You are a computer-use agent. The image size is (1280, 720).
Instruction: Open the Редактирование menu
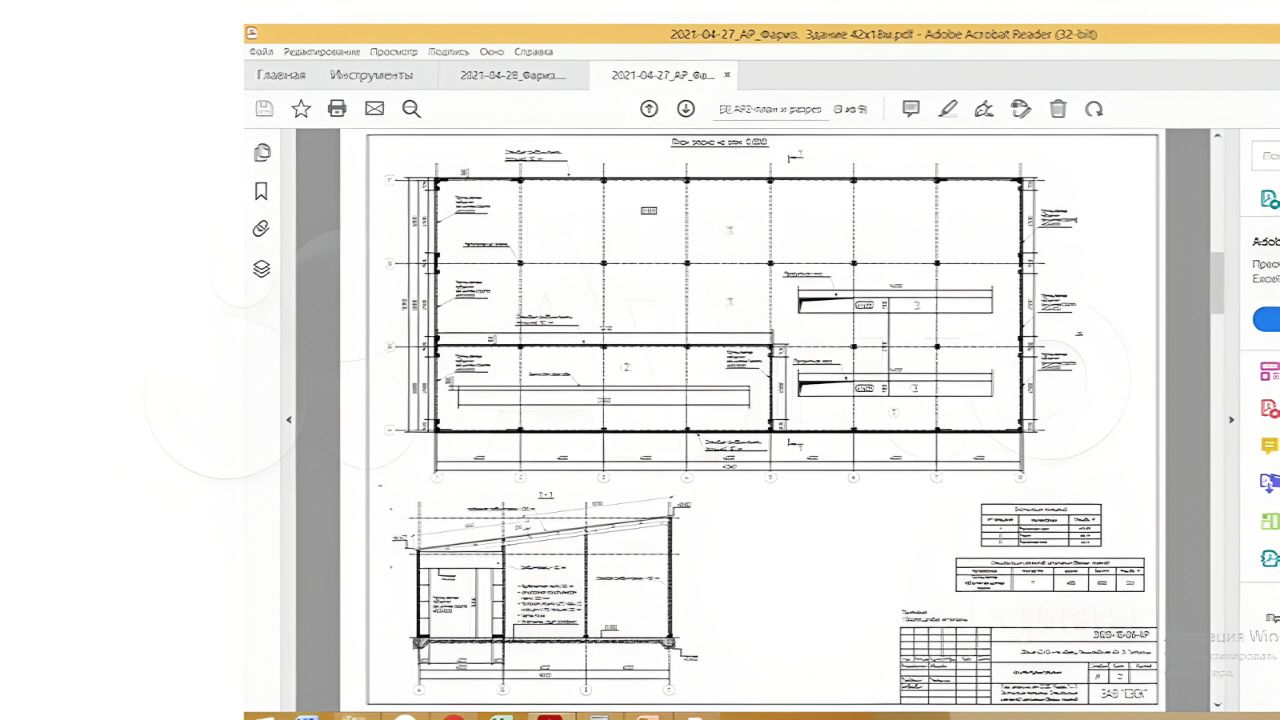pyautogui.click(x=321, y=52)
